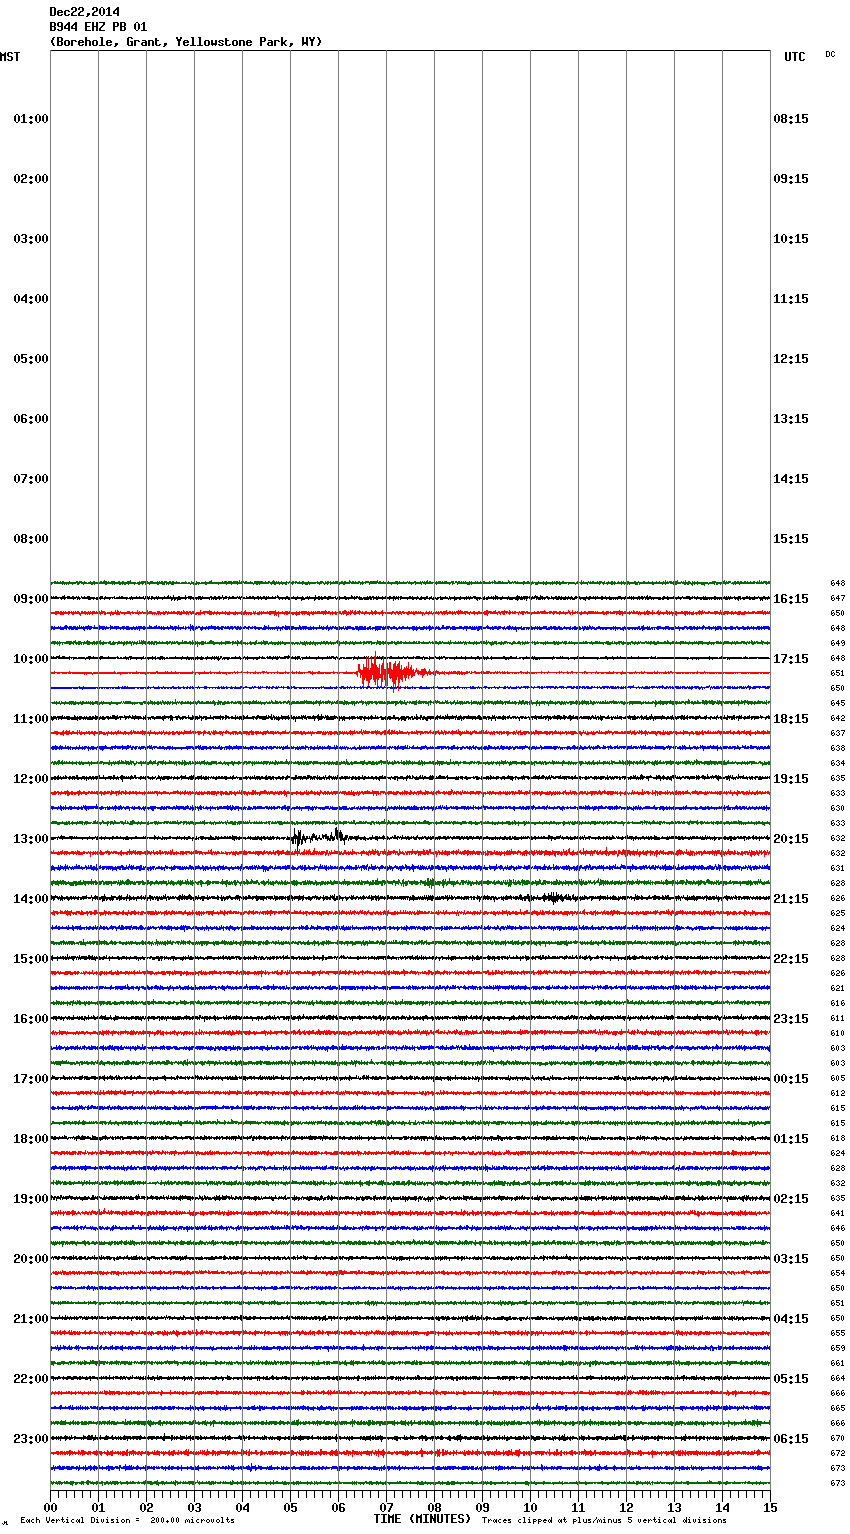Select the 04:00 MST time label

[x=31, y=299]
